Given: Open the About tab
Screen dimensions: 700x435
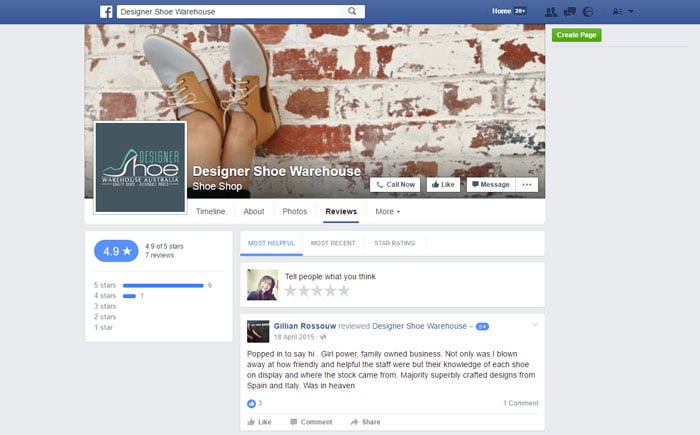Looking at the screenshot, I should click(254, 211).
